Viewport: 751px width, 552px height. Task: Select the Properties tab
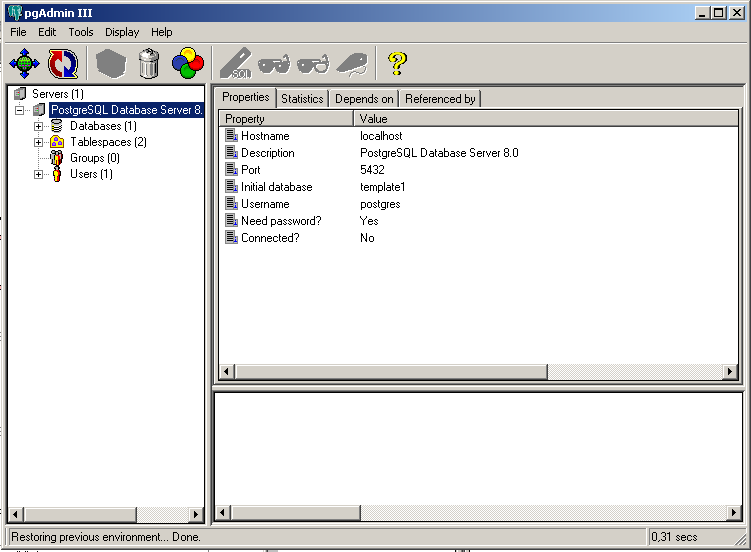pyautogui.click(x=246, y=97)
